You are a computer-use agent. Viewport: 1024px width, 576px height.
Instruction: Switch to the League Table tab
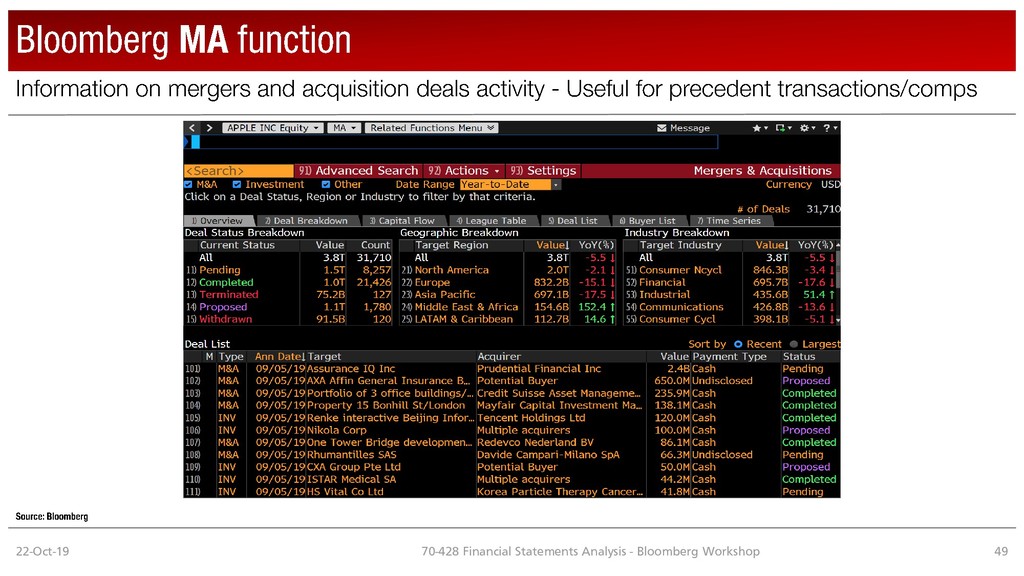click(x=491, y=221)
